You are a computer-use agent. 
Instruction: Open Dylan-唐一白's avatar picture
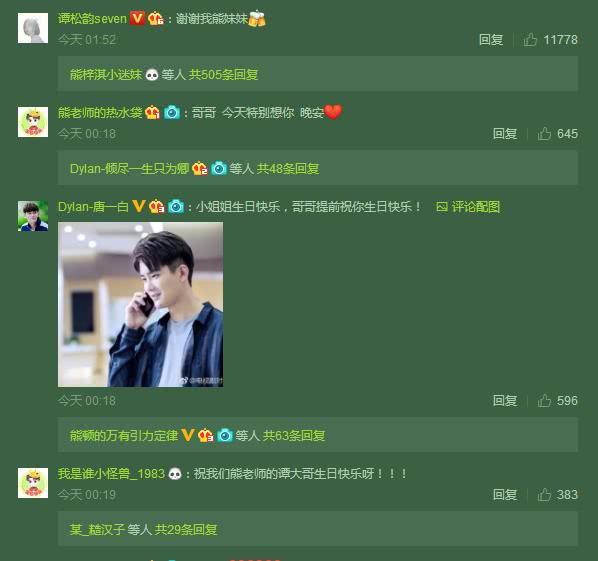point(33,216)
